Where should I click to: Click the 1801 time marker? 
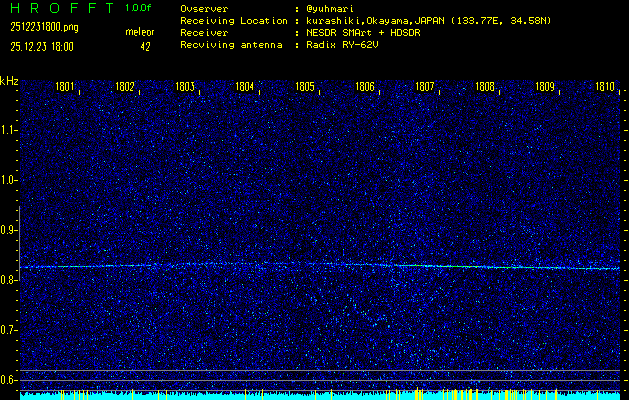tap(65, 87)
